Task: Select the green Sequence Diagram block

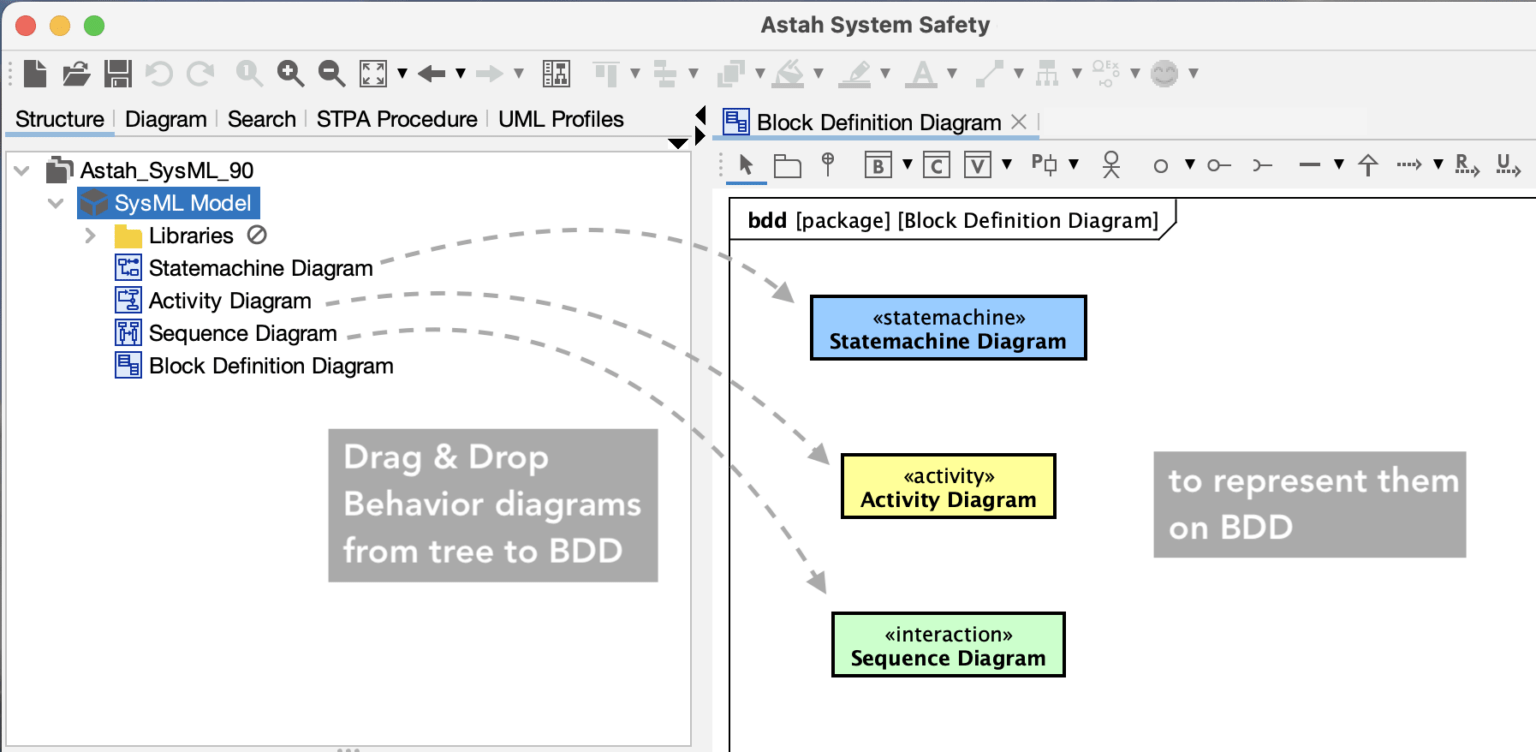Action: 948,644
